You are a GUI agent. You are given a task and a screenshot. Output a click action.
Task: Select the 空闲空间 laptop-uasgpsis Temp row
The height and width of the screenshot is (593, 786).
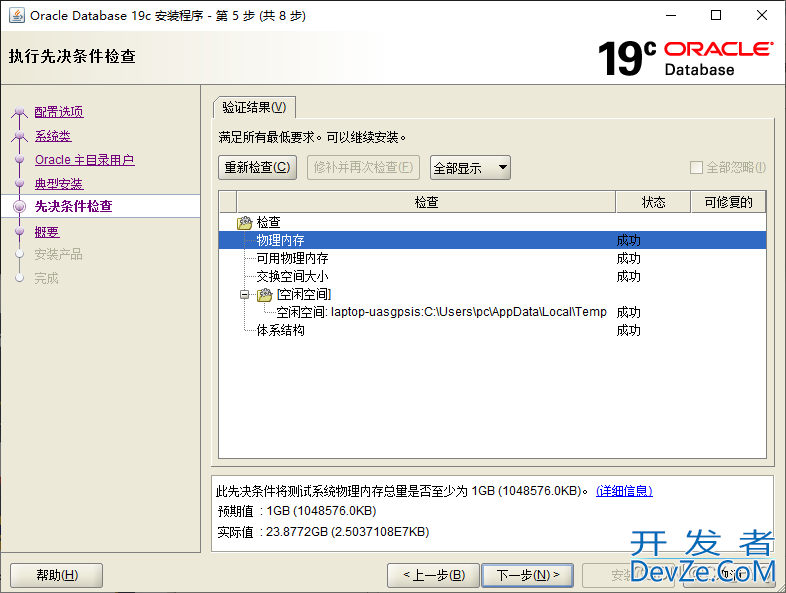492,312
